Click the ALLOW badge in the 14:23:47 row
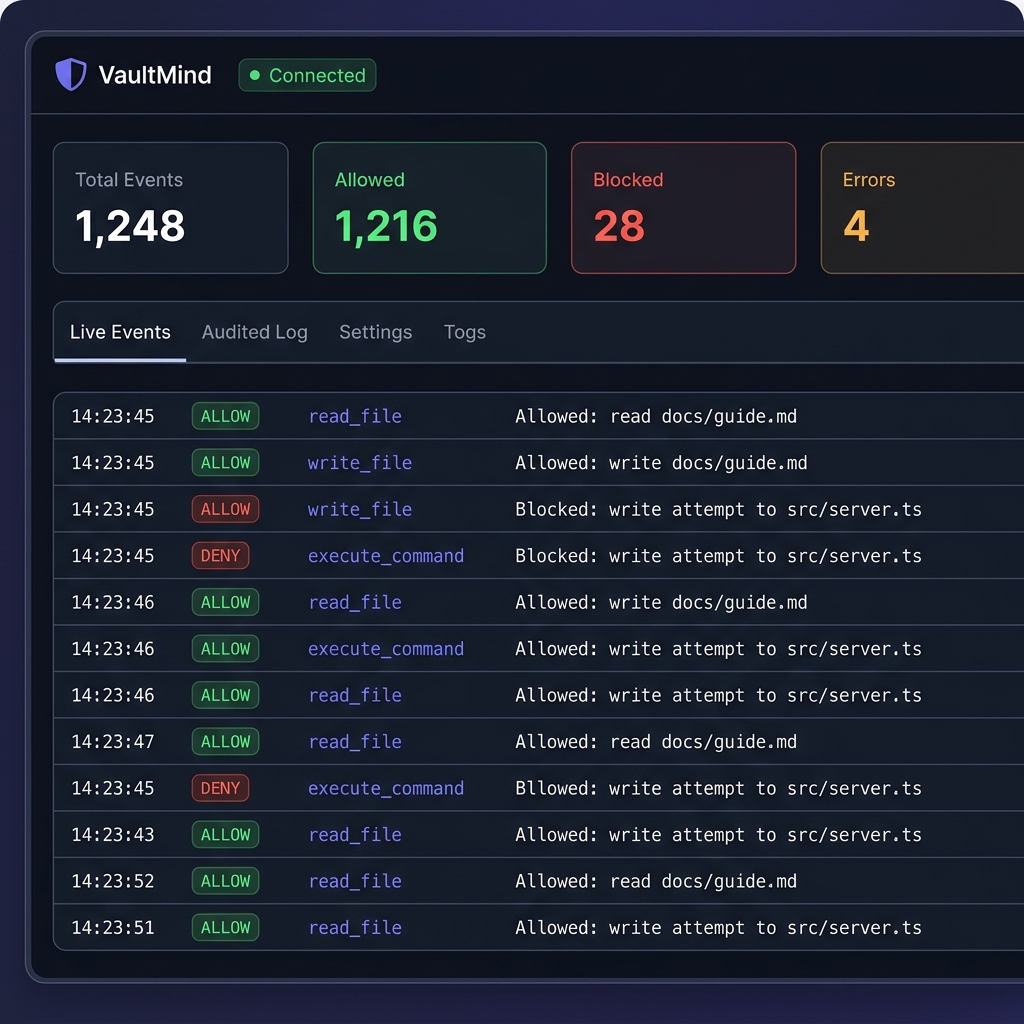The width and height of the screenshot is (1024, 1024). click(x=225, y=742)
